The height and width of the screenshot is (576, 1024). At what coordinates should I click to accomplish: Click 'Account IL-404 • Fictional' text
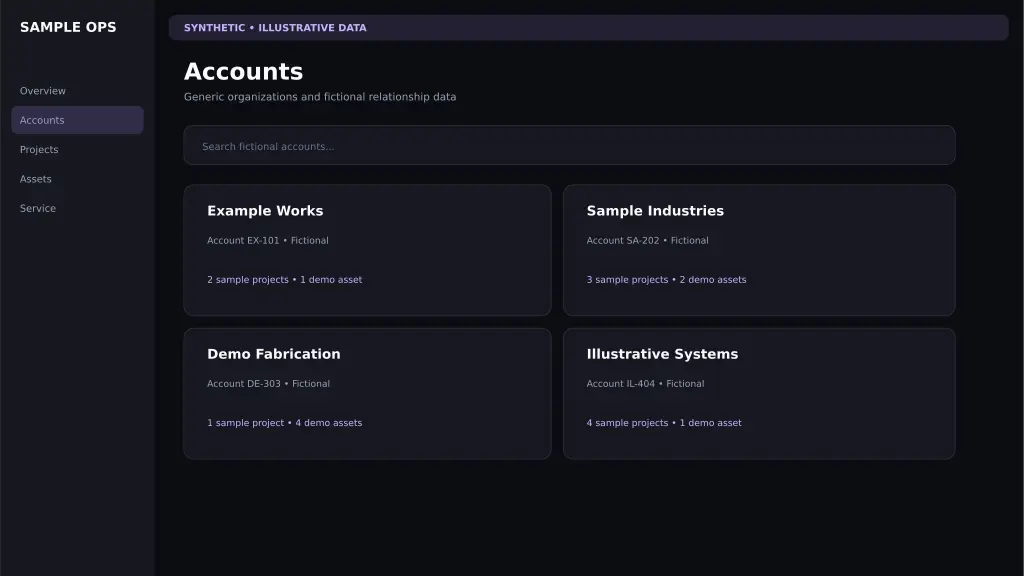pyautogui.click(x=645, y=384)
